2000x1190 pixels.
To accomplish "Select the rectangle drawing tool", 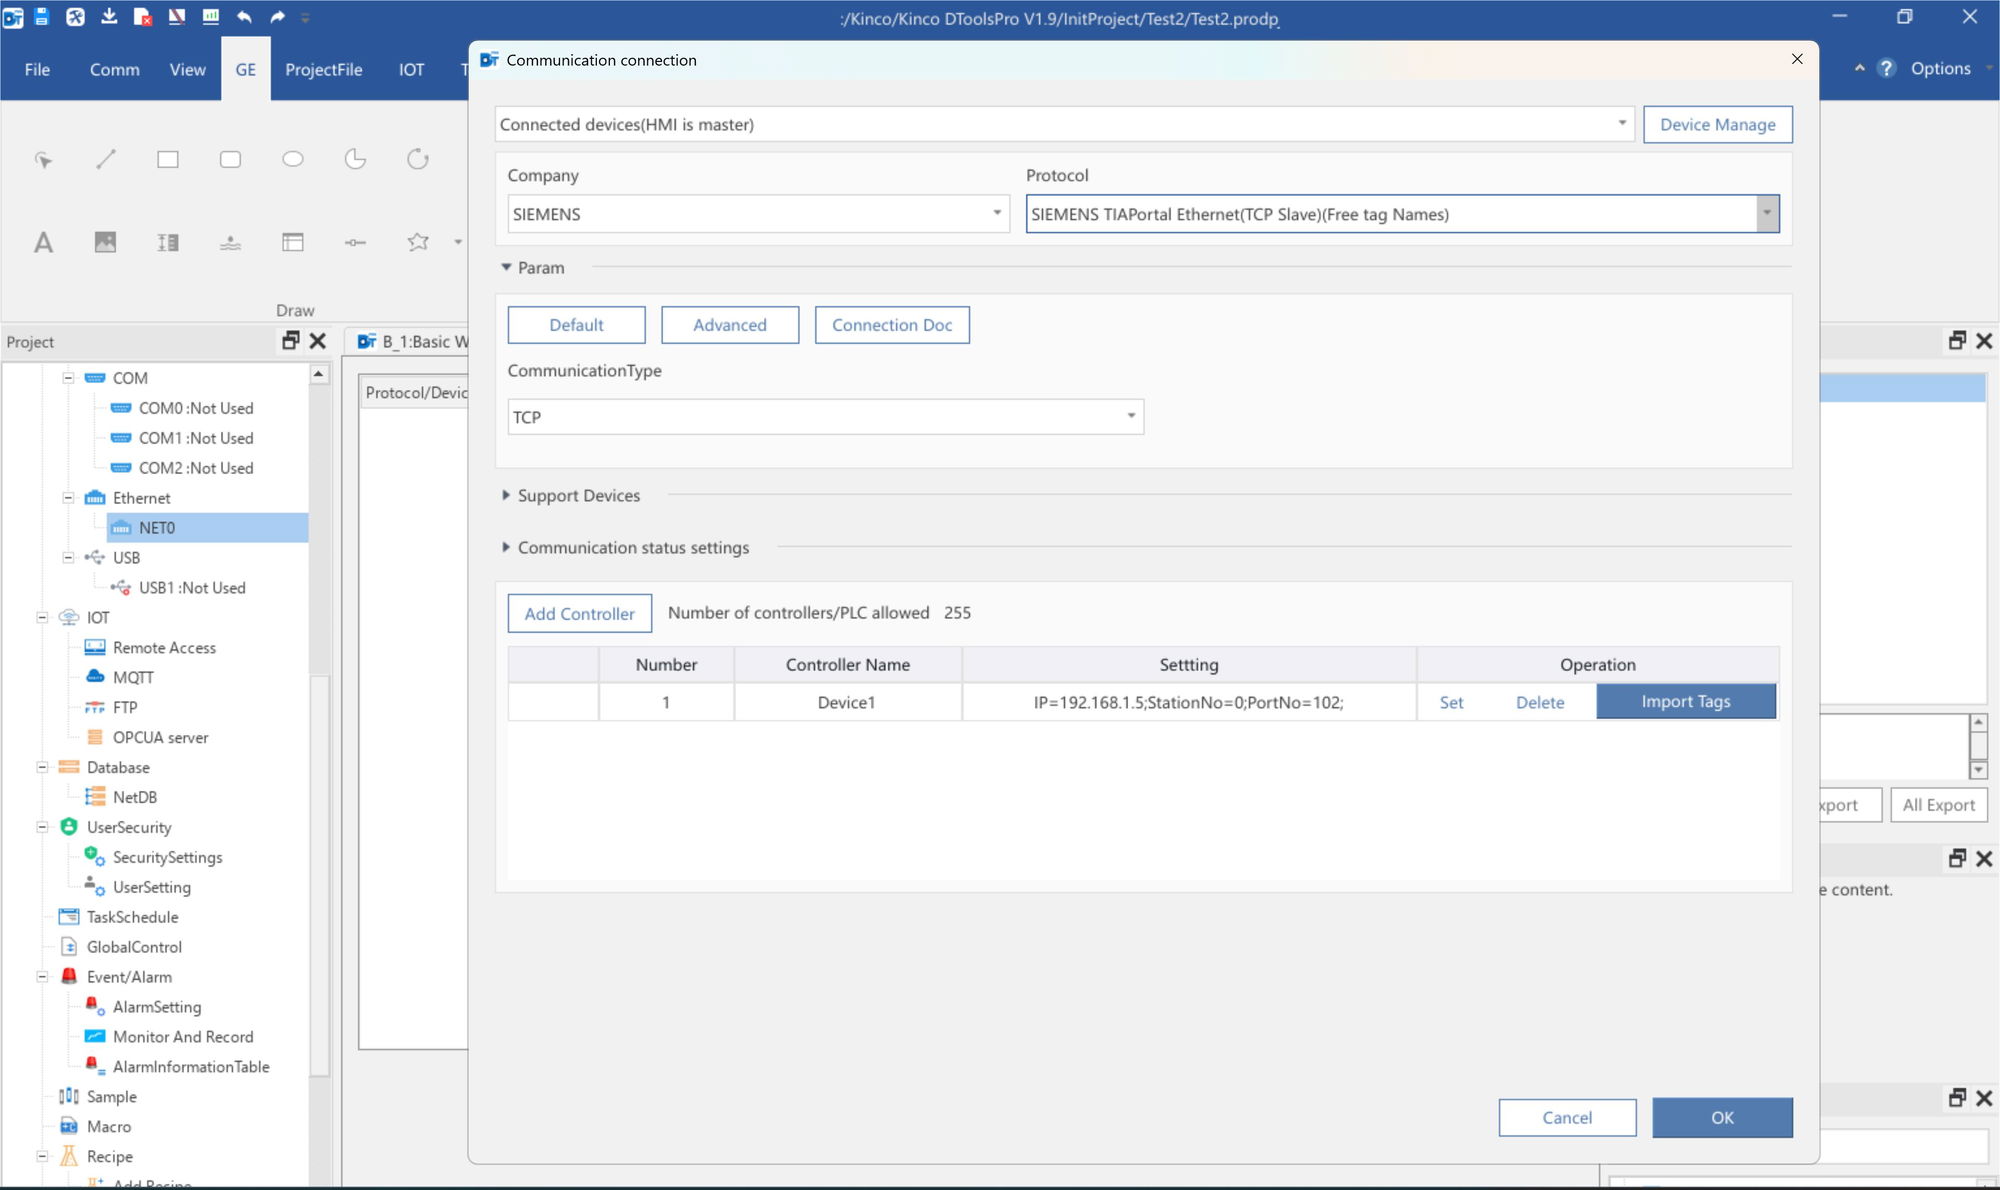I will click(x=168, y=159).
